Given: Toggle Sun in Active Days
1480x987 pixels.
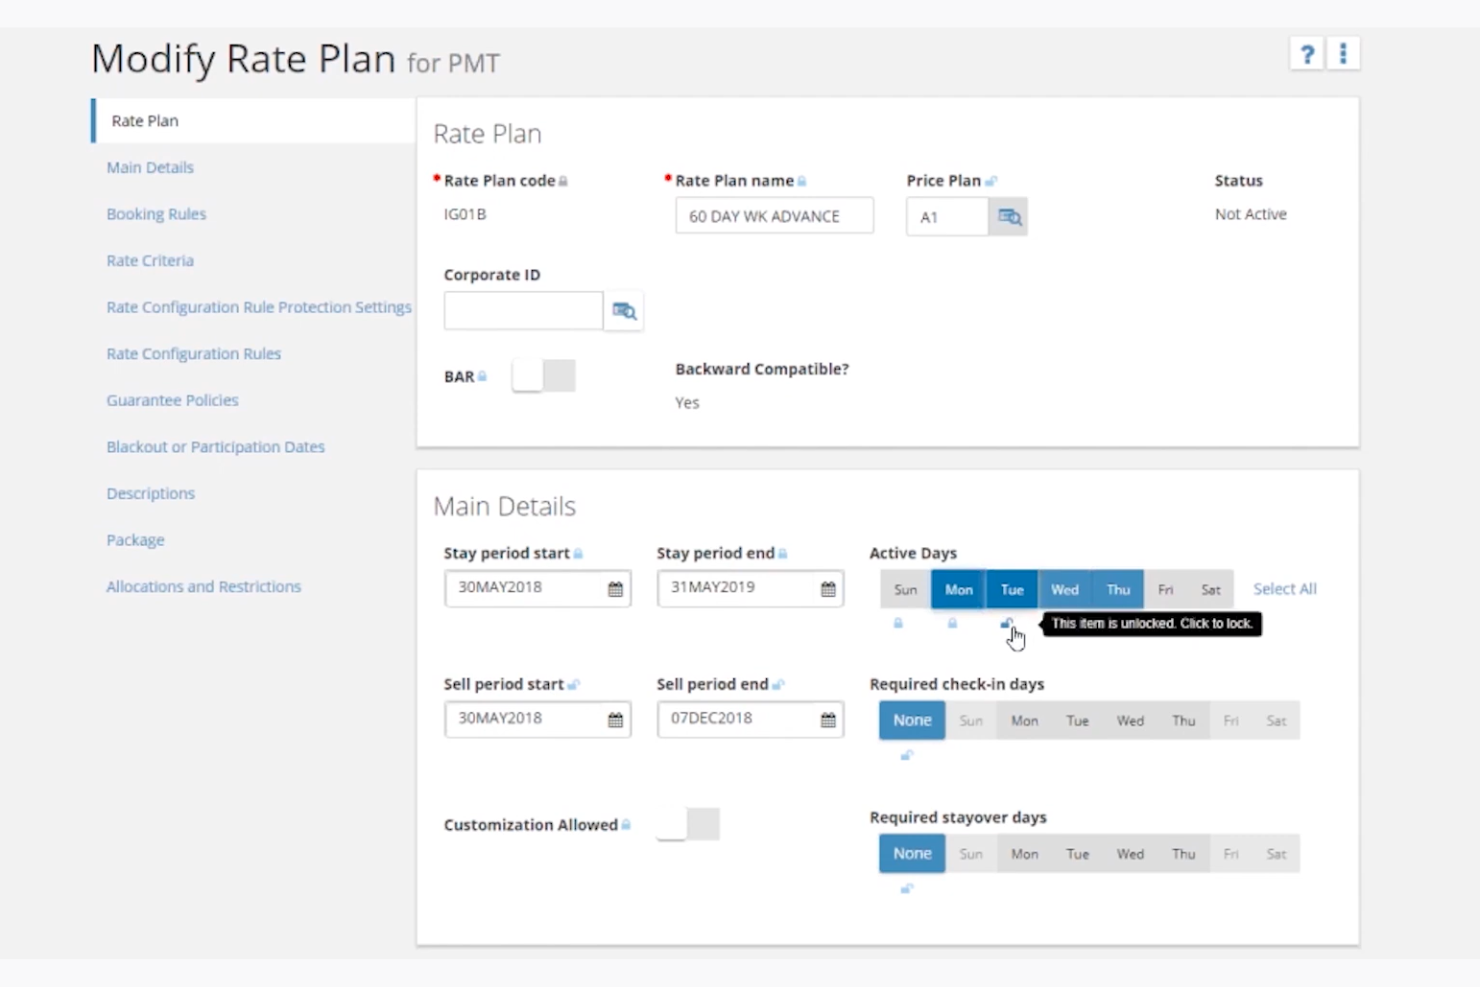Looking at the screenshot, I should [x=905, y=589].
